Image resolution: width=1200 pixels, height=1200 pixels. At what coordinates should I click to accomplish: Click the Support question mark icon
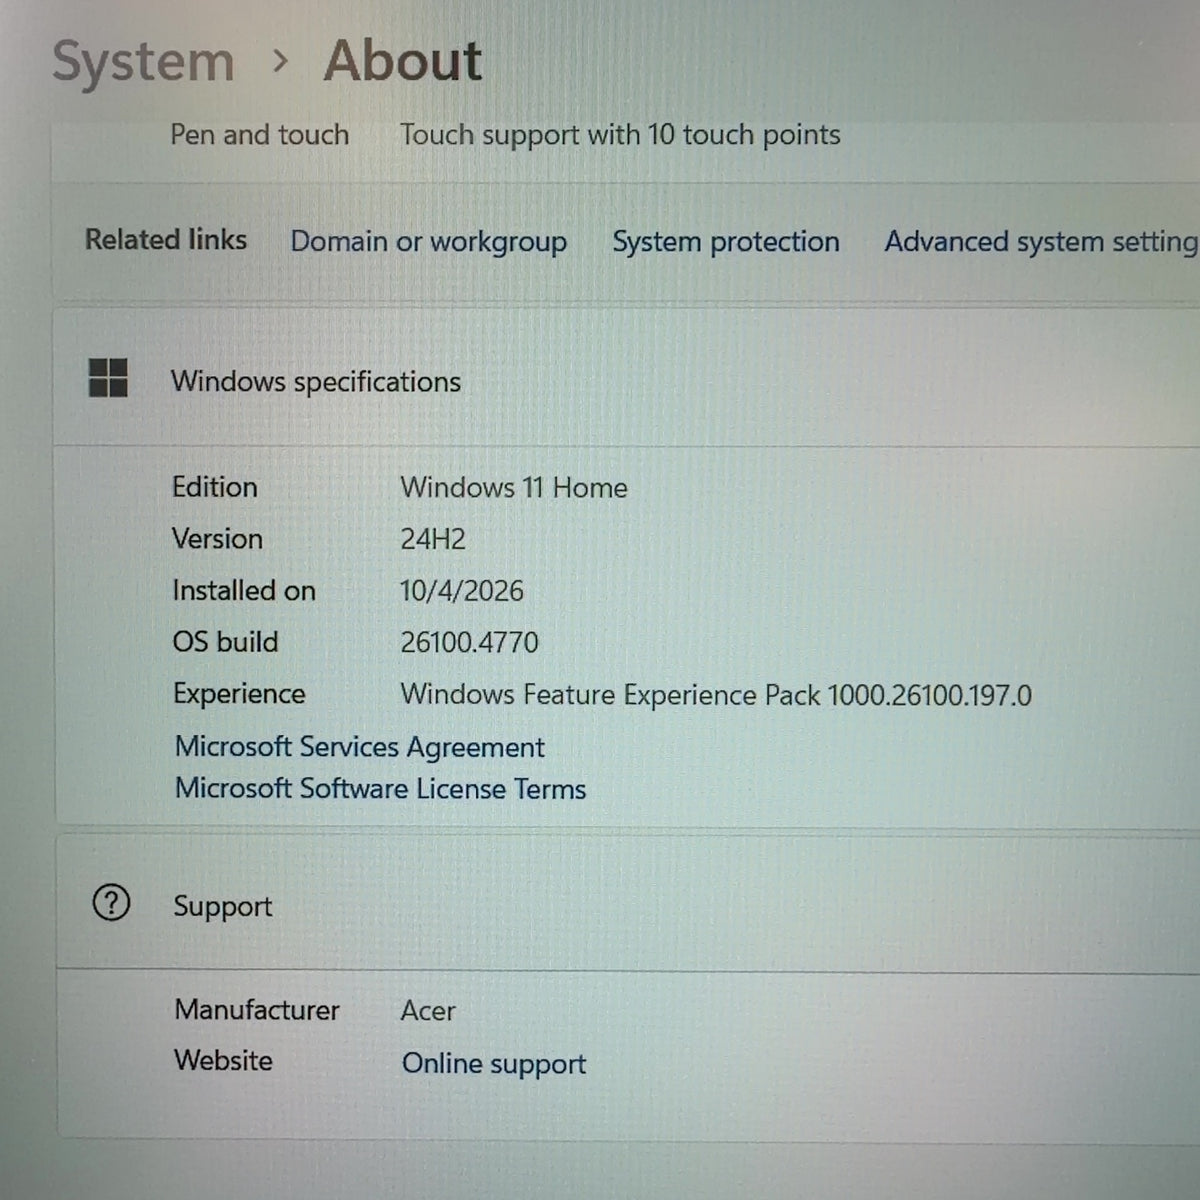(111, 903)
